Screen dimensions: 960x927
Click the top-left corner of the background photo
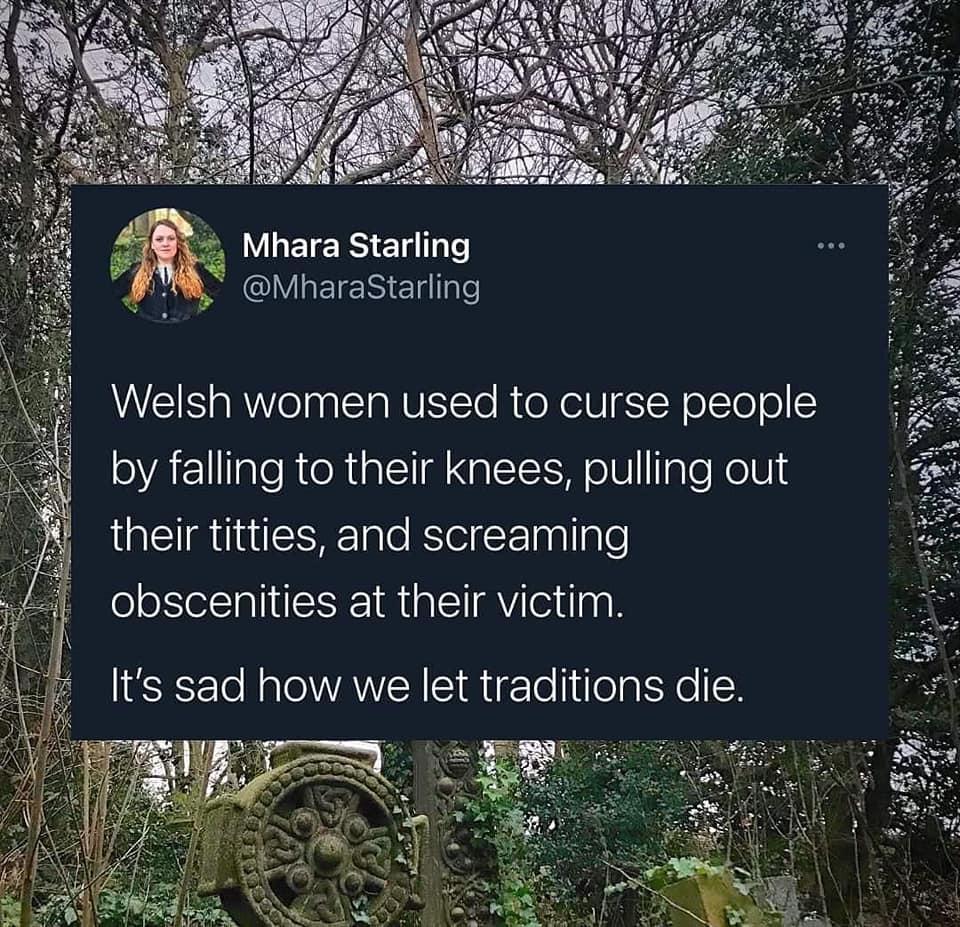[20, 20]
